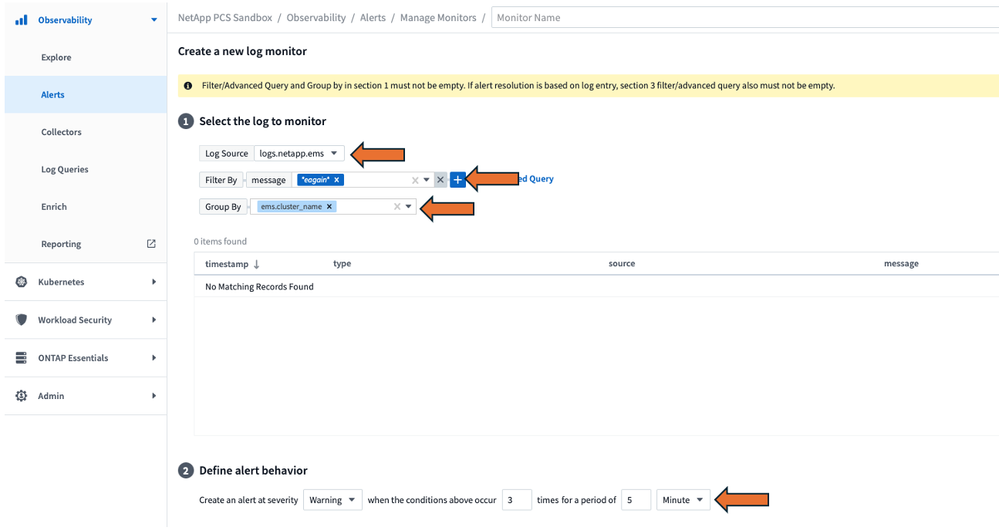Screen dimensions: 999x528
Task: Click the Admin gear icon
Action: click(x=21, y=396)
